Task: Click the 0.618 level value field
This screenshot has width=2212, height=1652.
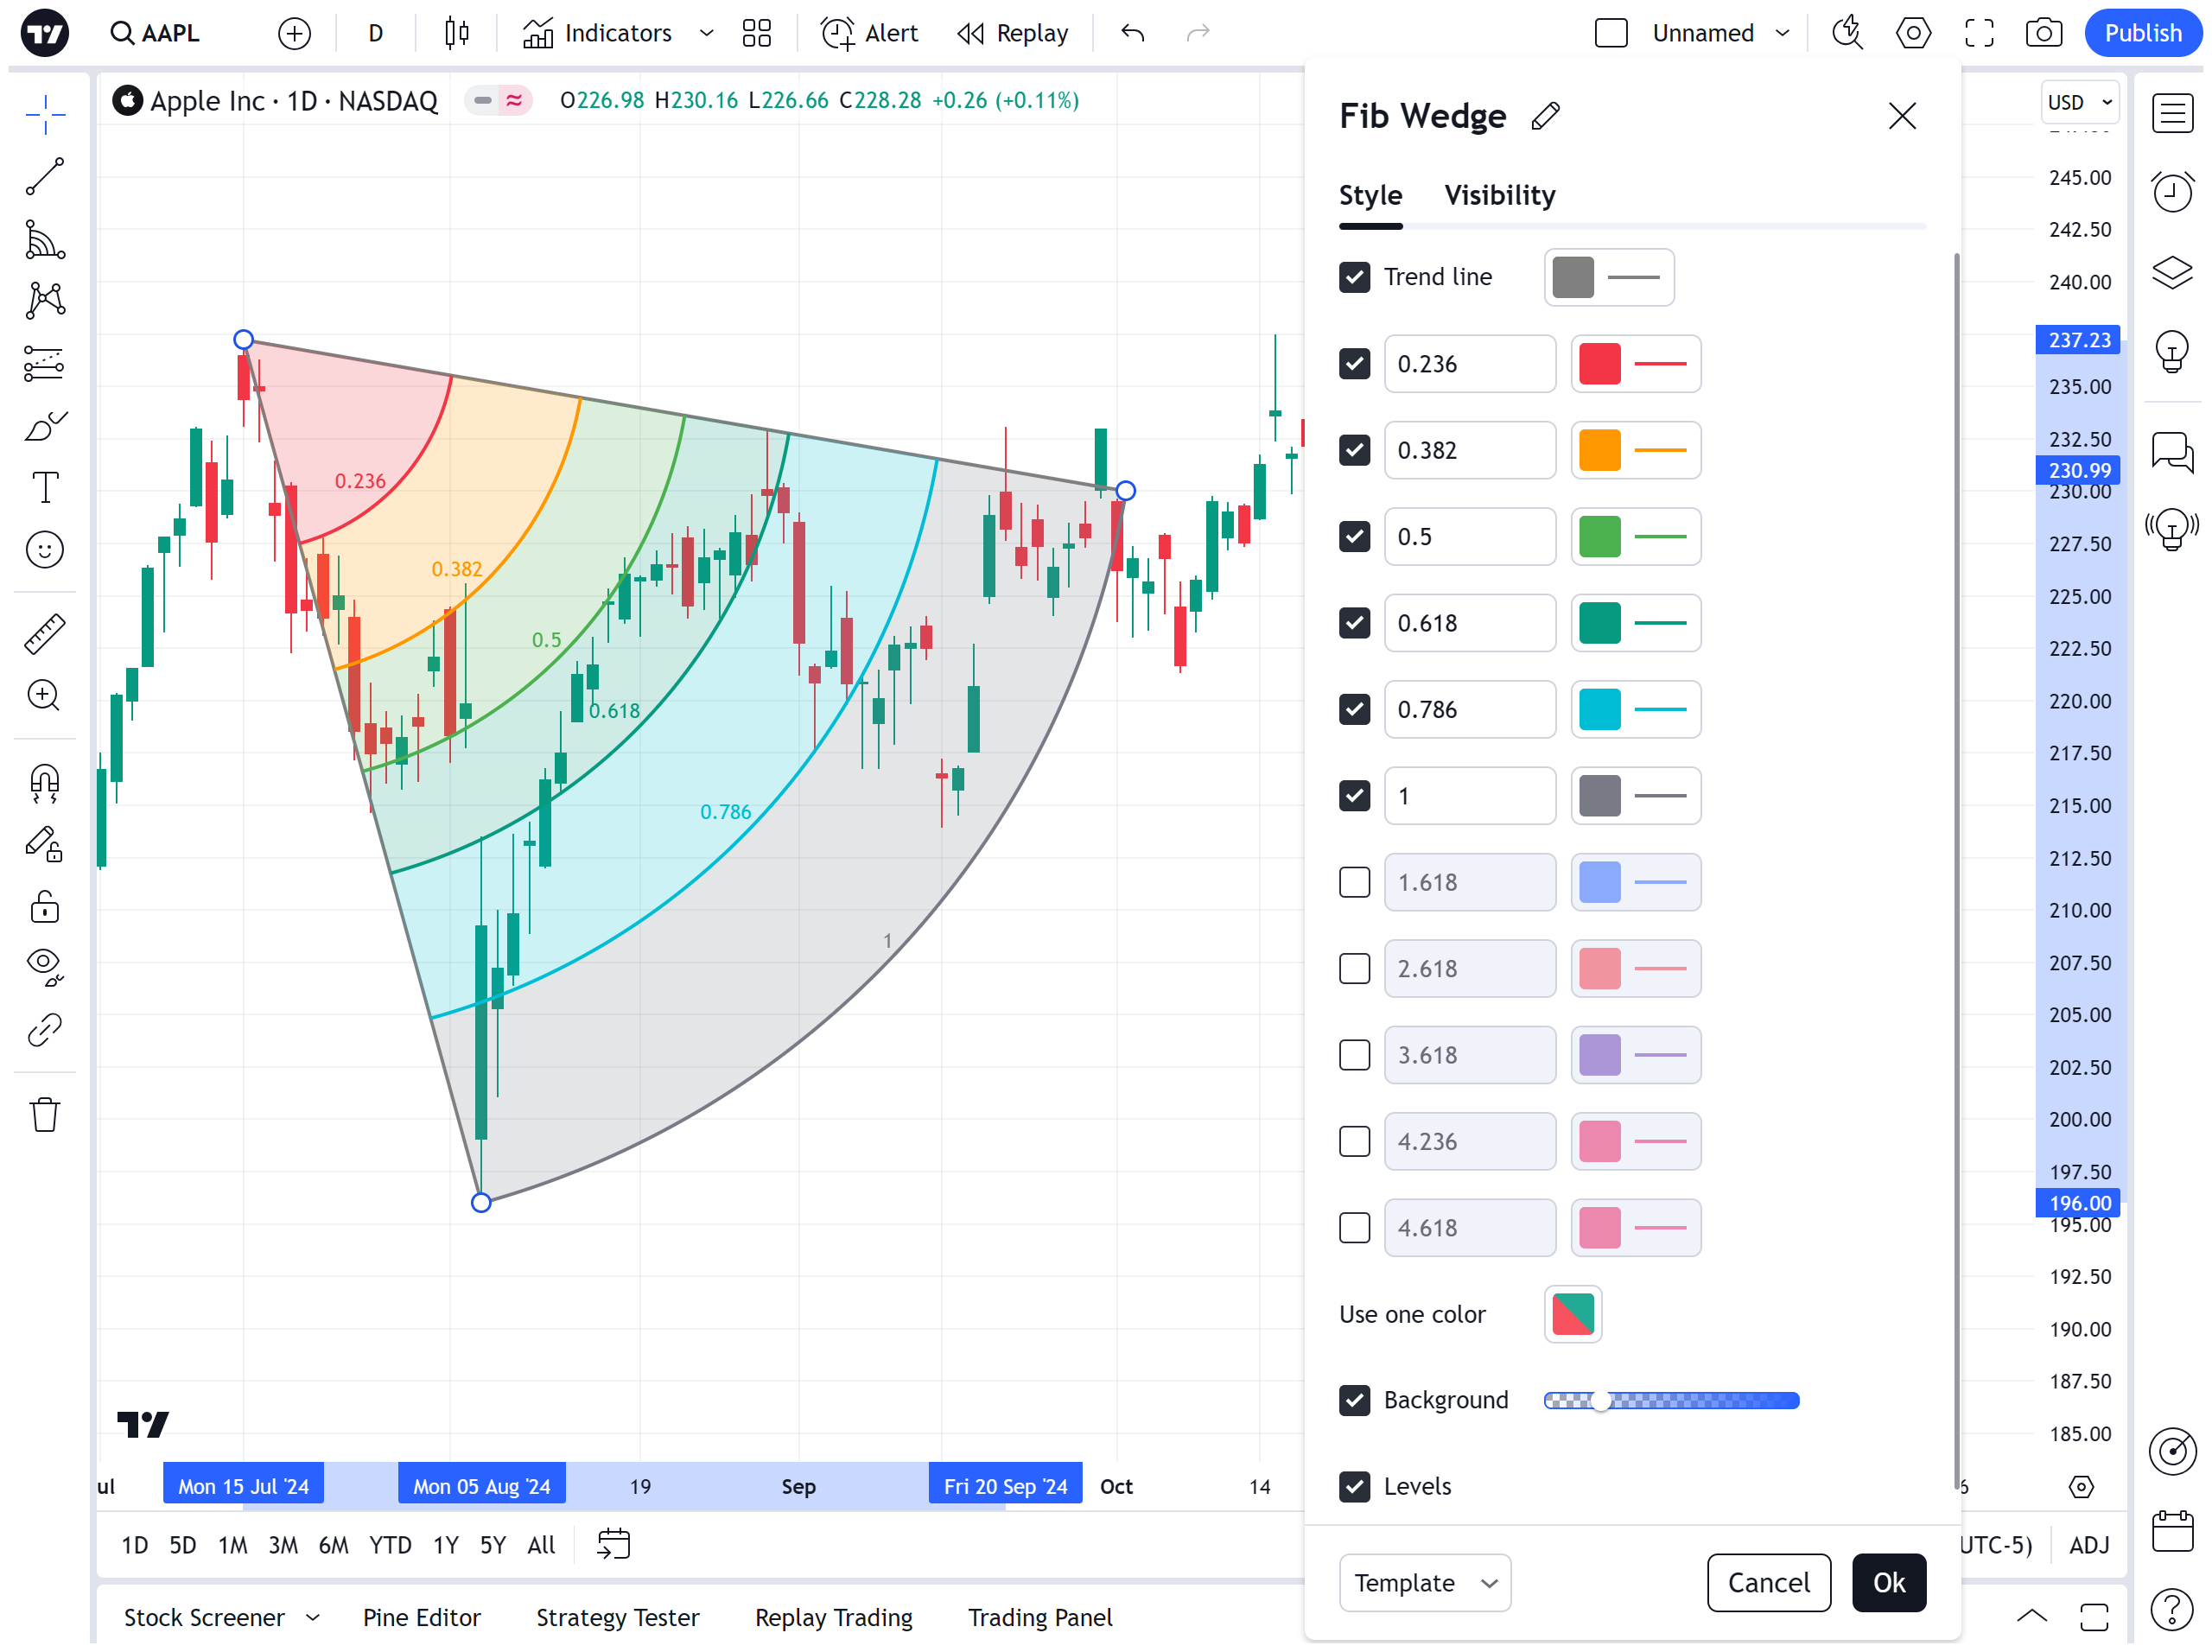Action: pos(1469,623)
